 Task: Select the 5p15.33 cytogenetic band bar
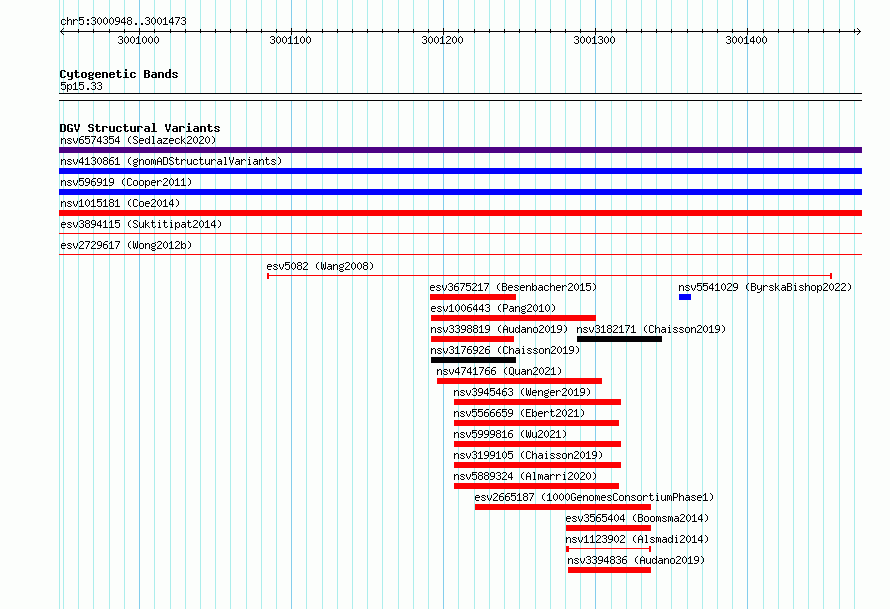click(x=460, y=97)
